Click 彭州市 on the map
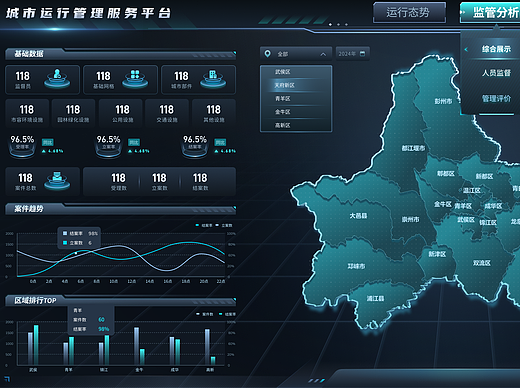520x390 pixels. [x=443, y=101]
